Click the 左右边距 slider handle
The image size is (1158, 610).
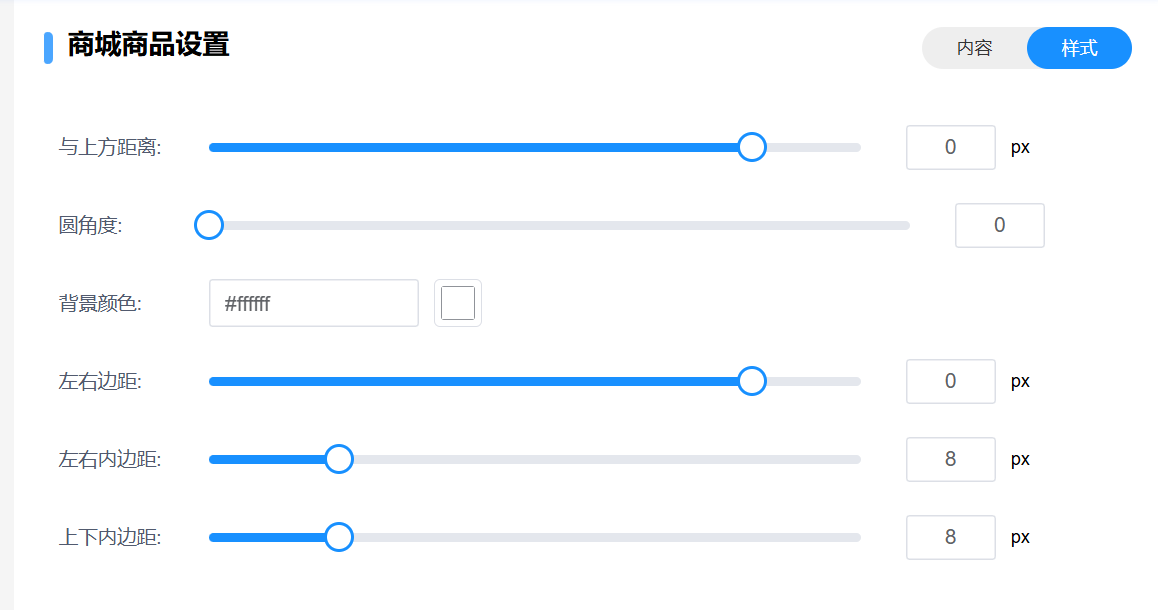[x=752, y=381]
